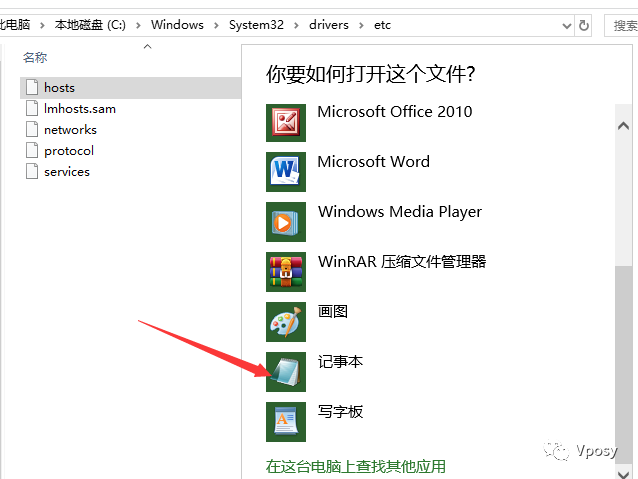The width and height of the screenshot is (638, 479).
Task: Pick the Microsoft Word icon
Action: coord(286,172)
